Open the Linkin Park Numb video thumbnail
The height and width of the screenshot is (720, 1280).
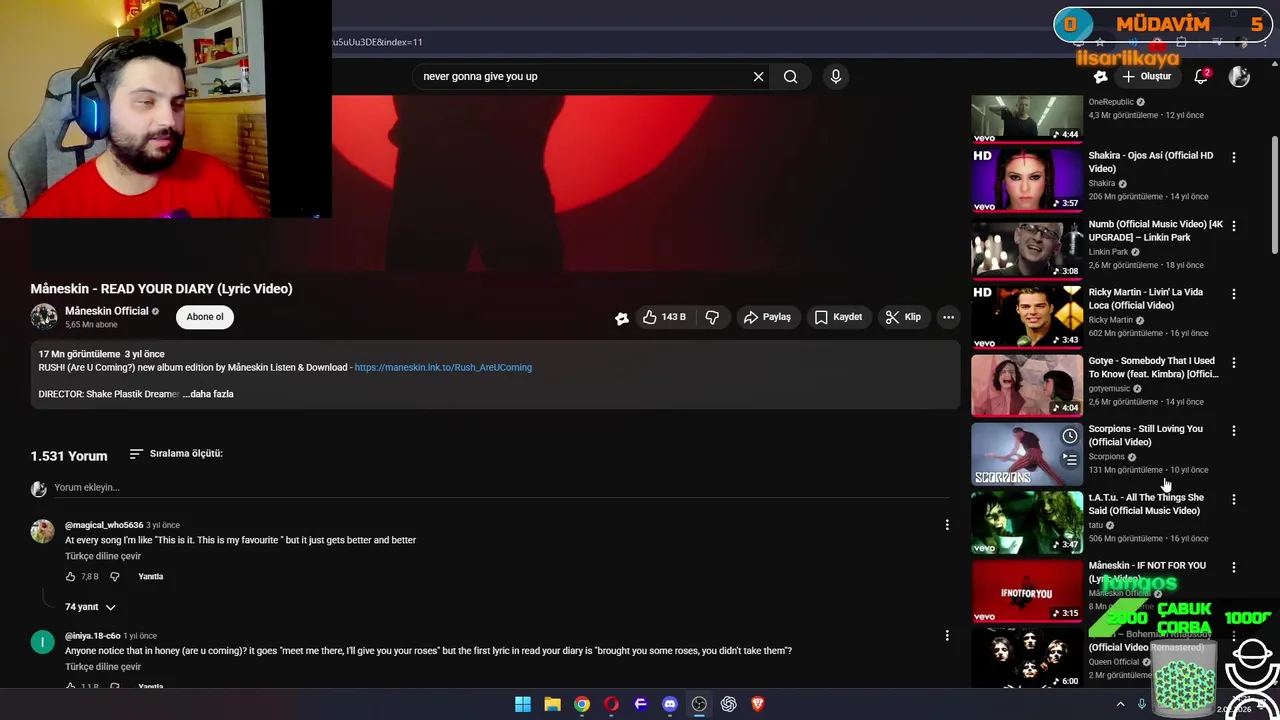click(x=1026, y=249)
